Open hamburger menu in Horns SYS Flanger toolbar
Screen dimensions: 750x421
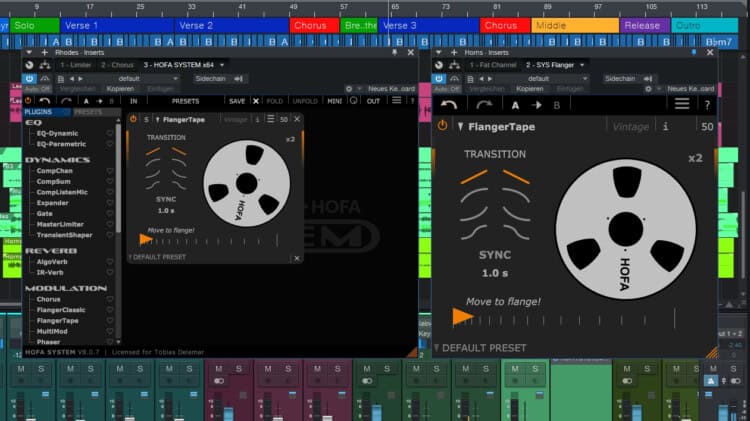click(682, 103)
